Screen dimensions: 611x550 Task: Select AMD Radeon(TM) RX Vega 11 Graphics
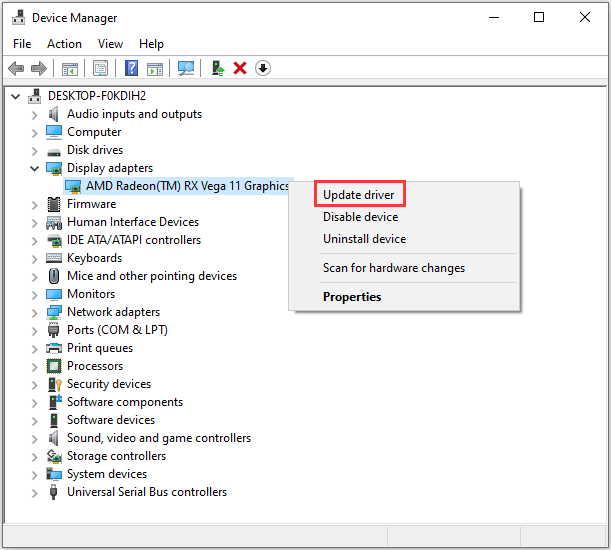(x=187, y=186)
